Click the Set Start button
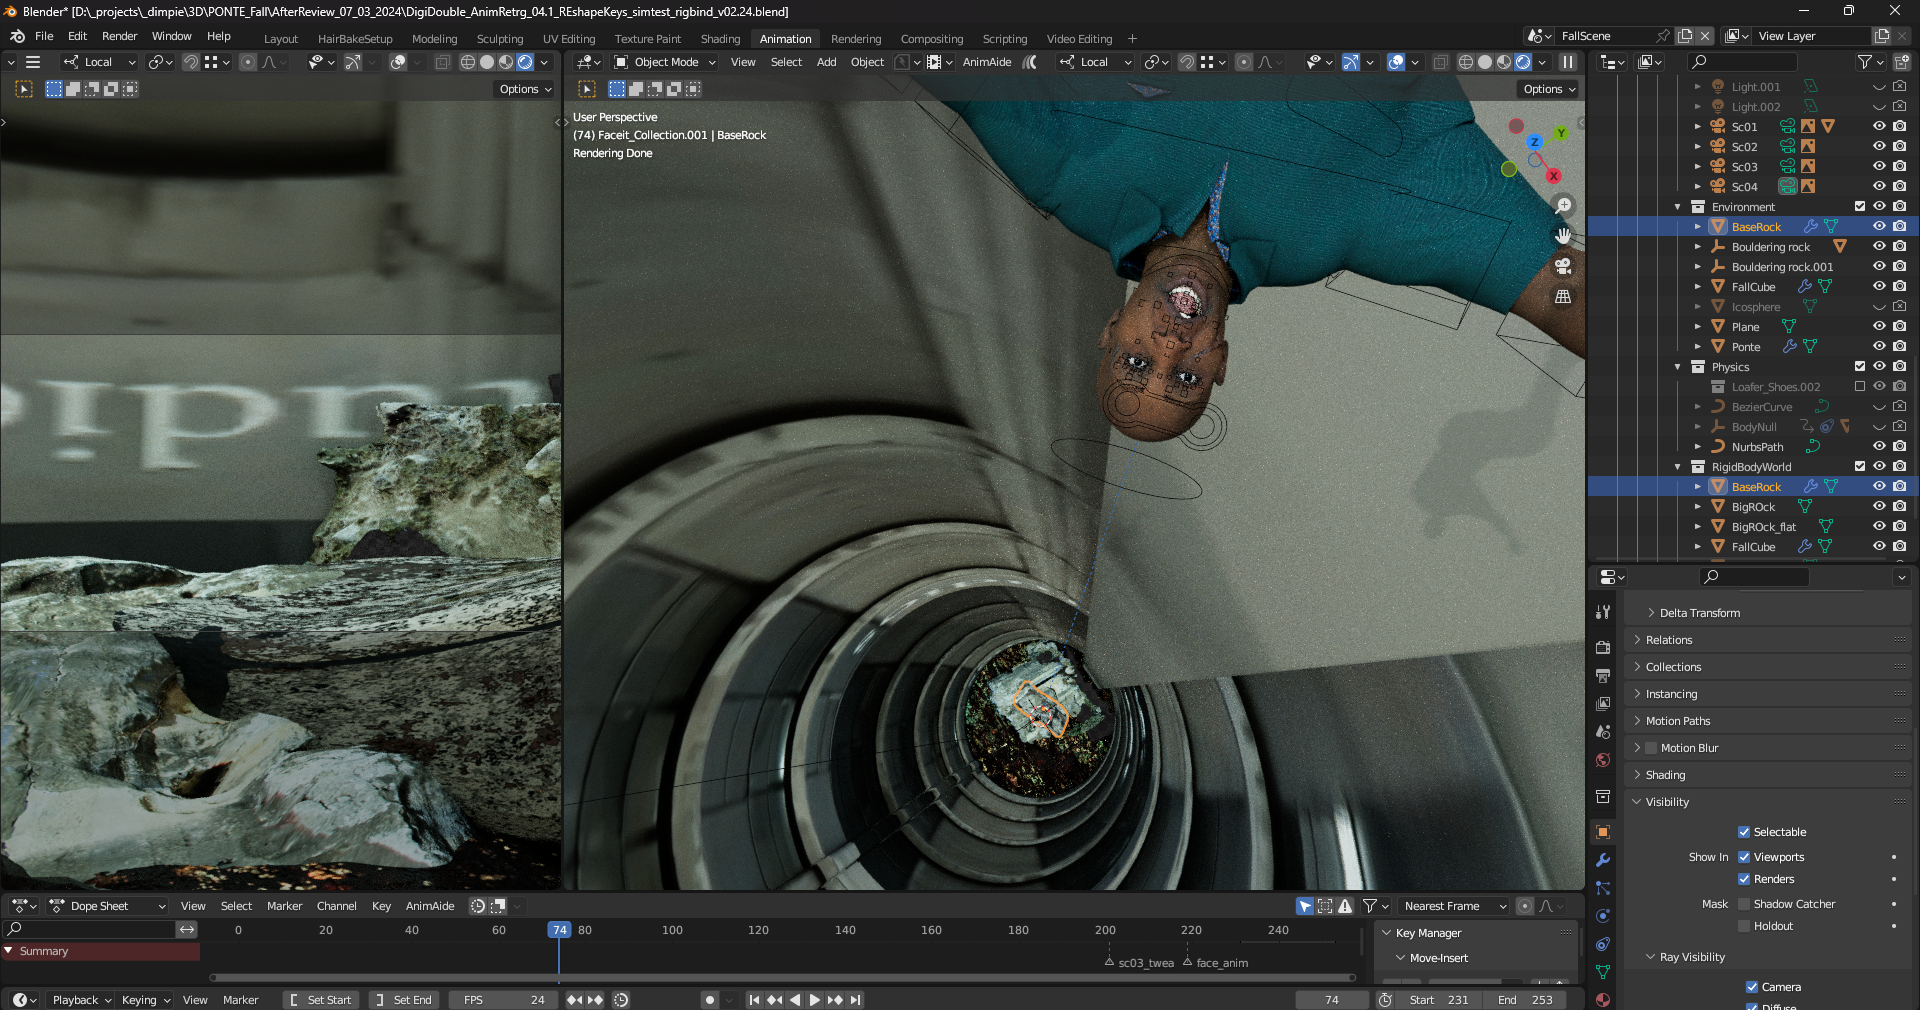The height and width of the screenshot is (1010, 1920). [320, 1000]
